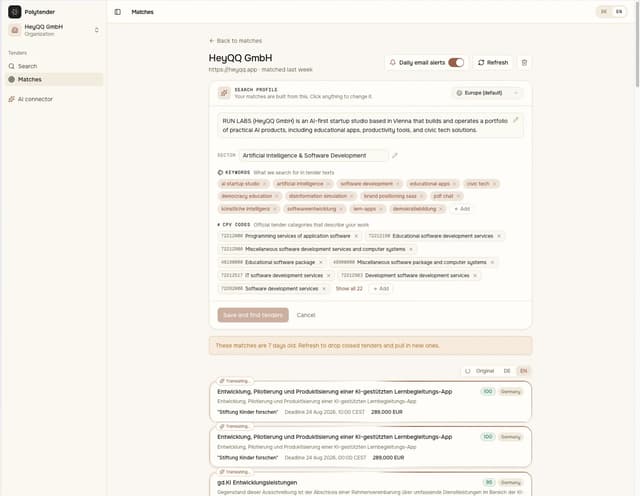Viewport: 640px width, 496px height.
Task: Switch interface to DE in top header
Action: click(x=604, y=12)
